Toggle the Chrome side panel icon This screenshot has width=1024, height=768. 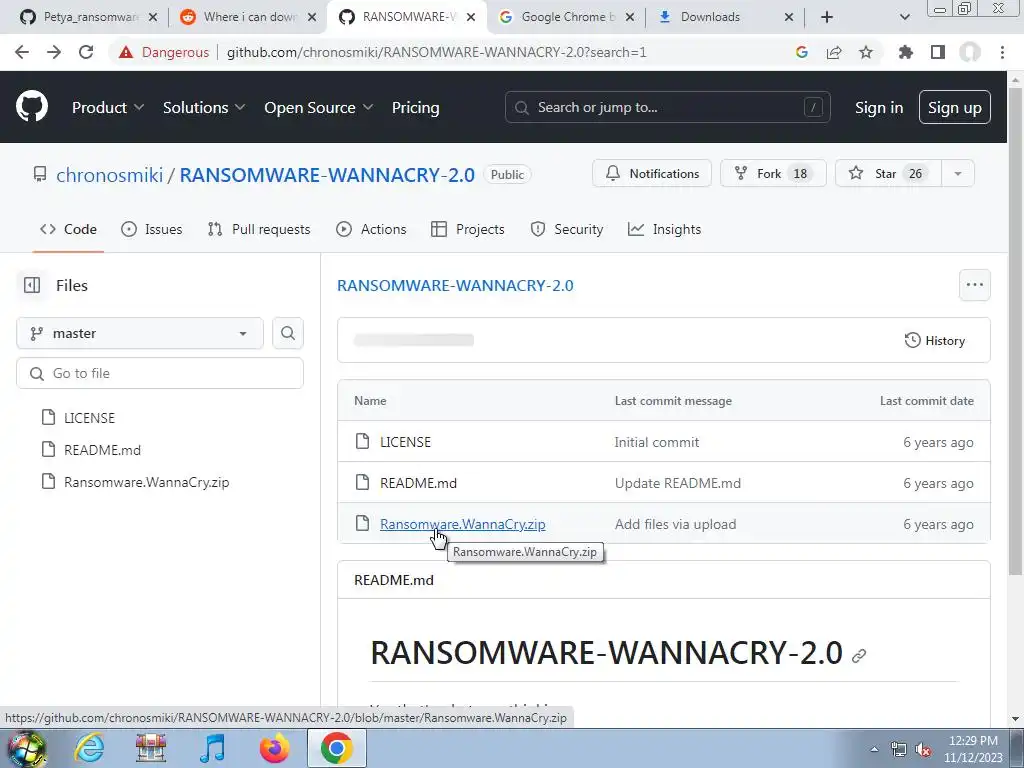tap(938, 52)
